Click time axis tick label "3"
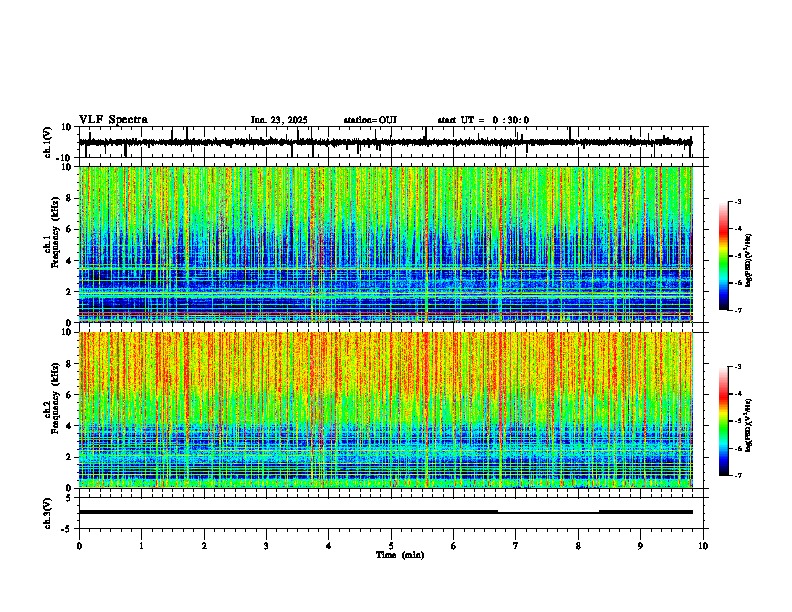Screen dimensions: 792x612 [266, 546]
